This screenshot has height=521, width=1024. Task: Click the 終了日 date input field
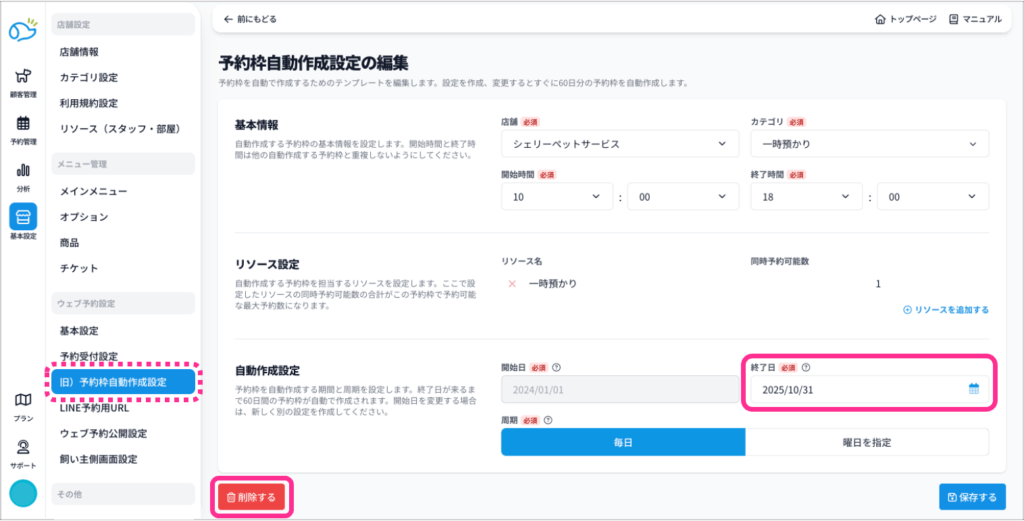pyautogui.click(x=857, y=389)
